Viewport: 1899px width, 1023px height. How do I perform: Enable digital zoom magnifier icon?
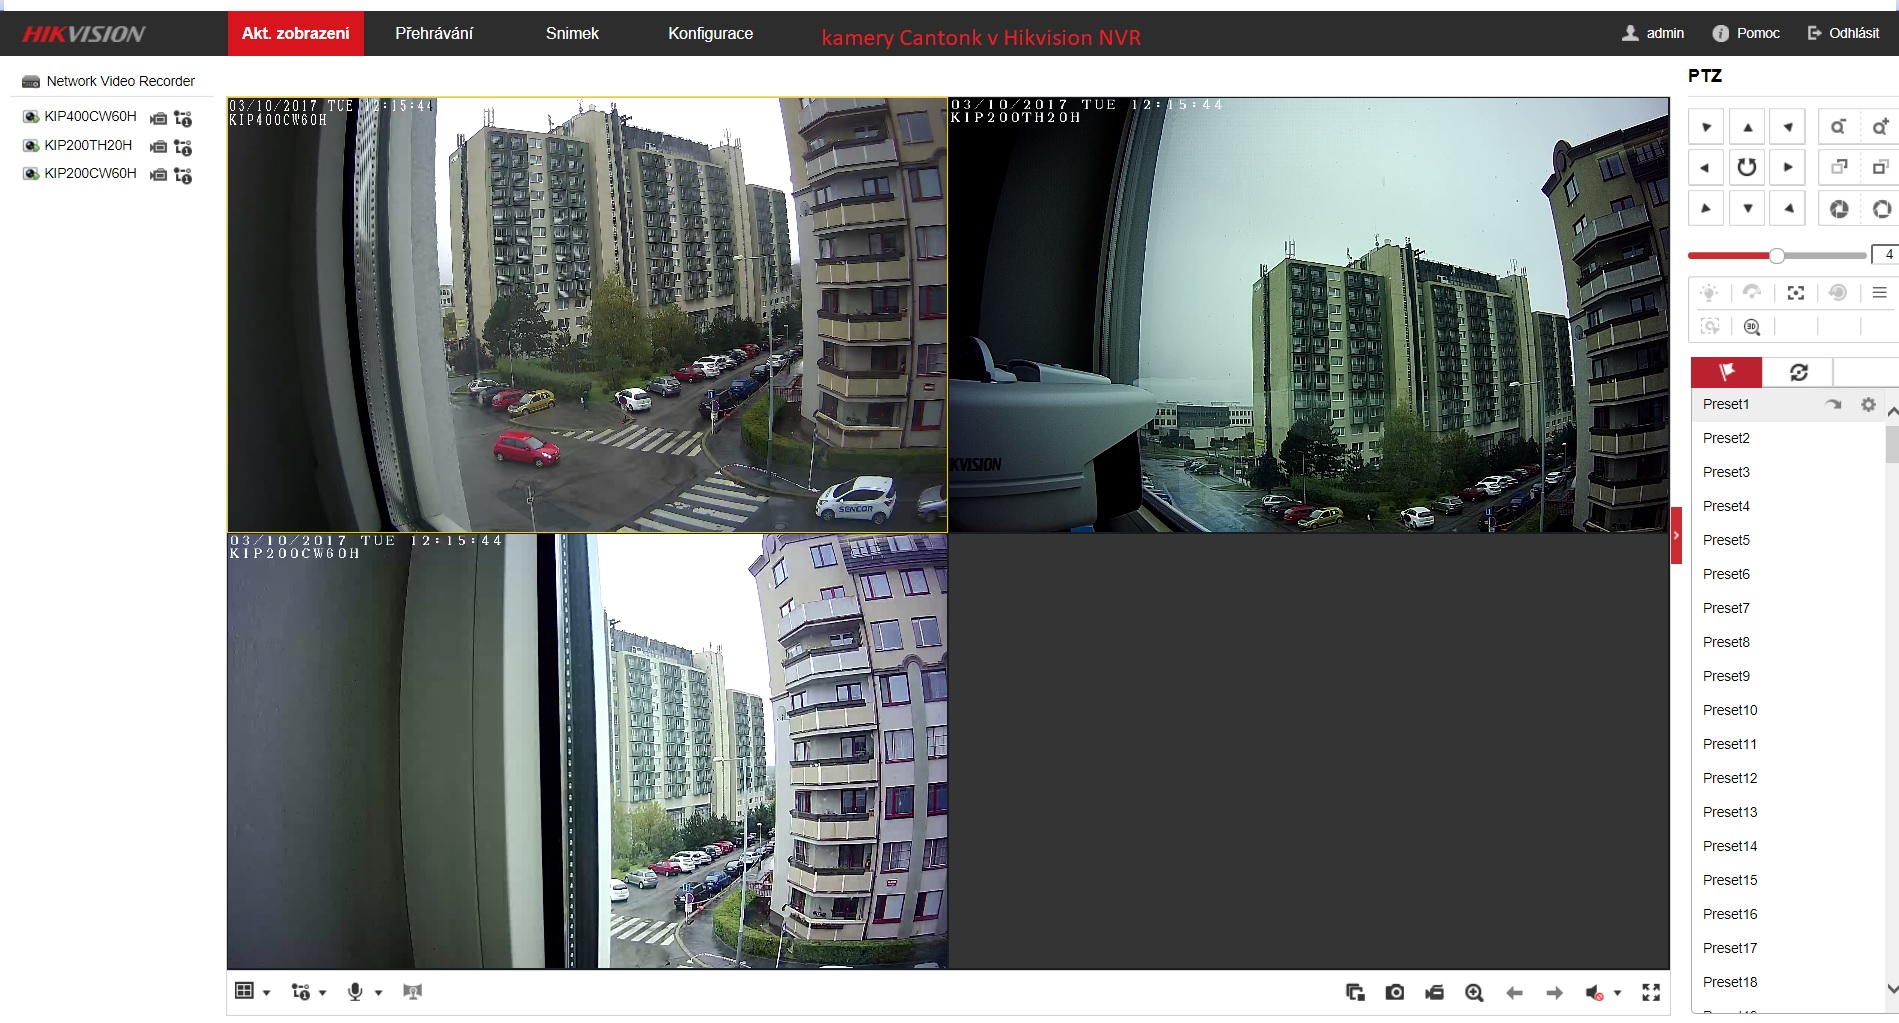(1474, 992)
